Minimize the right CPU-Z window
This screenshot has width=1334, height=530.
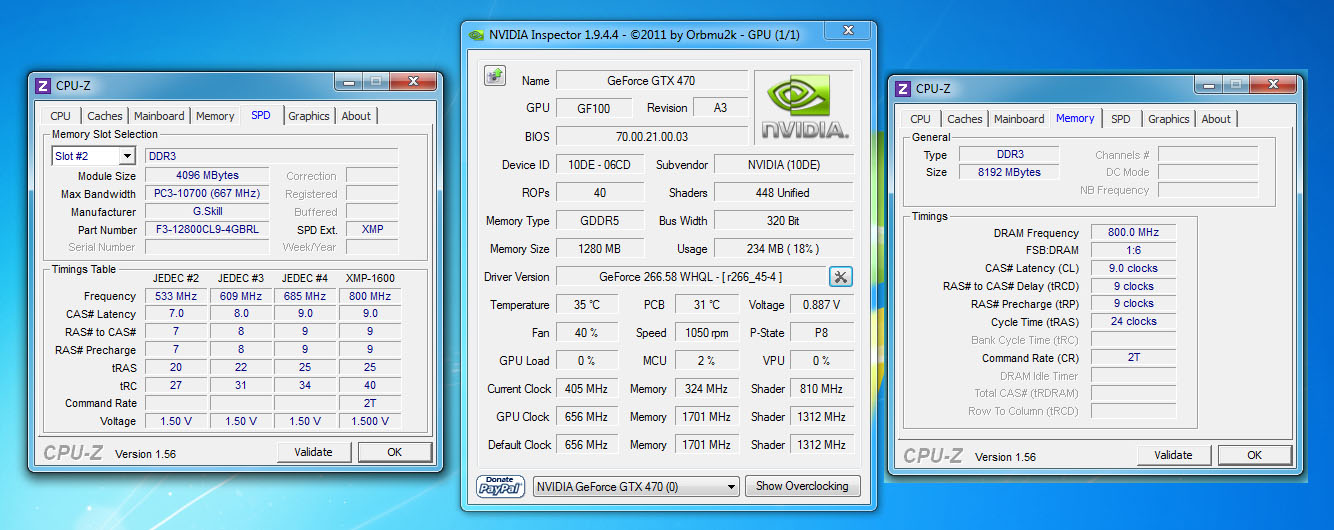pos(1210,85)
